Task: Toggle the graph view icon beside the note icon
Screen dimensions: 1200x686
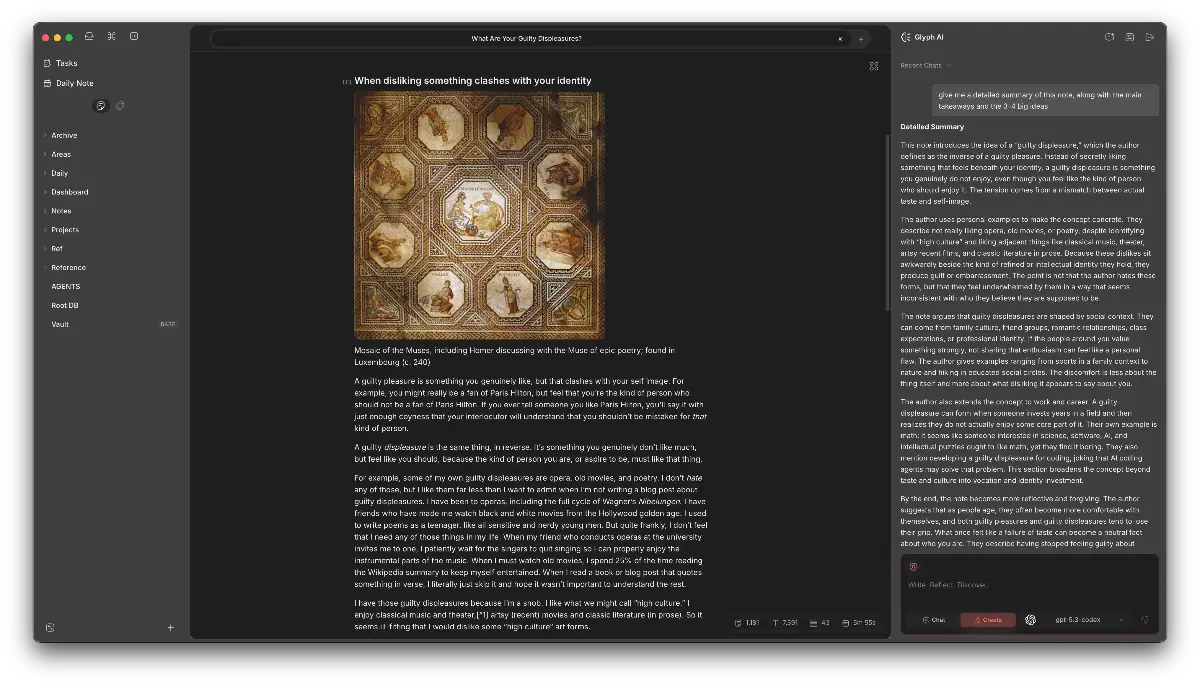Action: [x=120, y=106]
